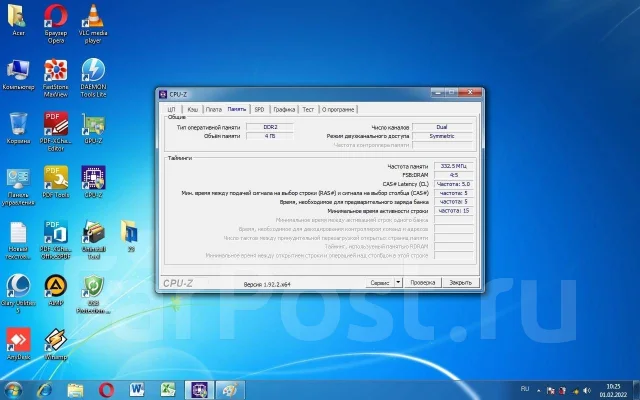Screen dimensions: 640x400
Task: Click the частота: 15 value field
Action: coord(453,211)
